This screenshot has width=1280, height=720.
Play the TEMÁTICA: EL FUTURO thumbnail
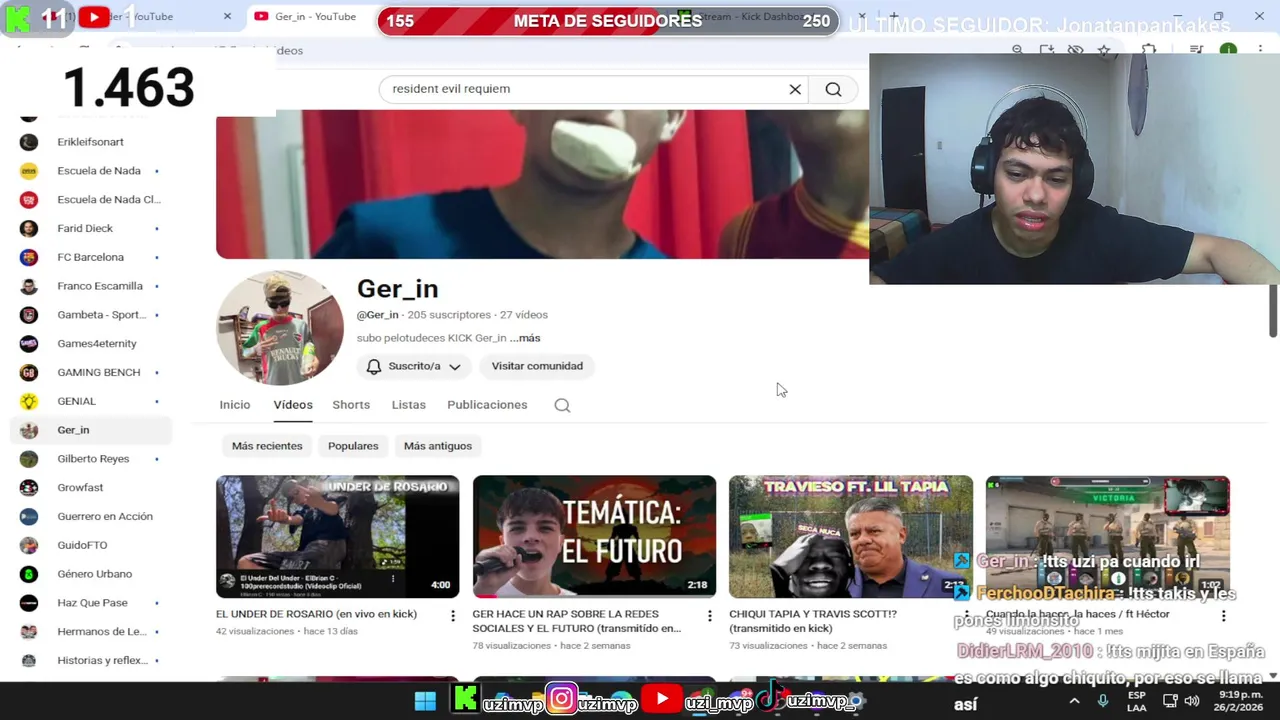[x=594, y=537]
